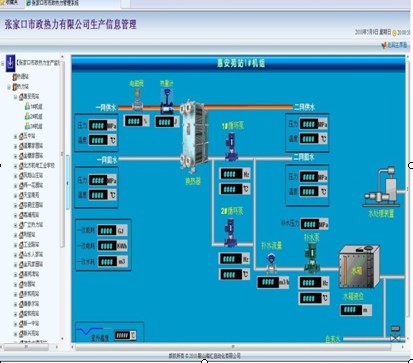Viewport: 413px width, 363px height.
Task: Click the 返回主界面 link
Action: pos(395,45)
